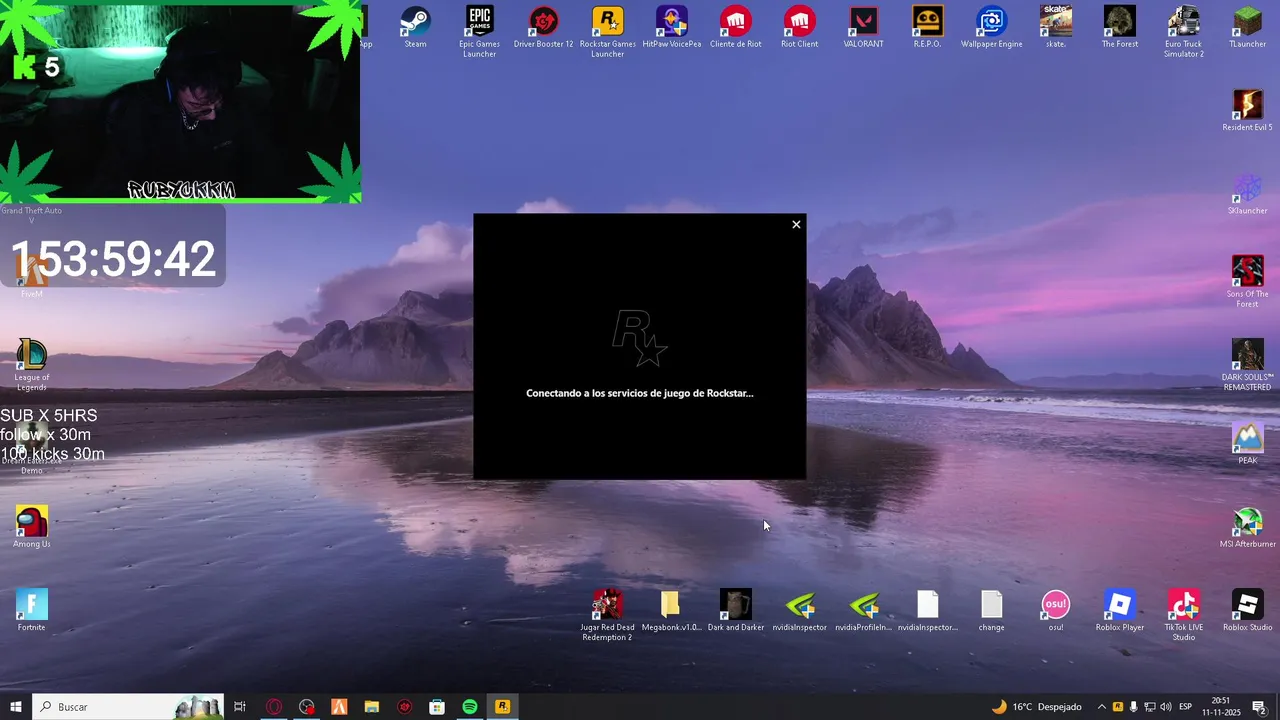Open the Windows Start menu

[16, 707]
